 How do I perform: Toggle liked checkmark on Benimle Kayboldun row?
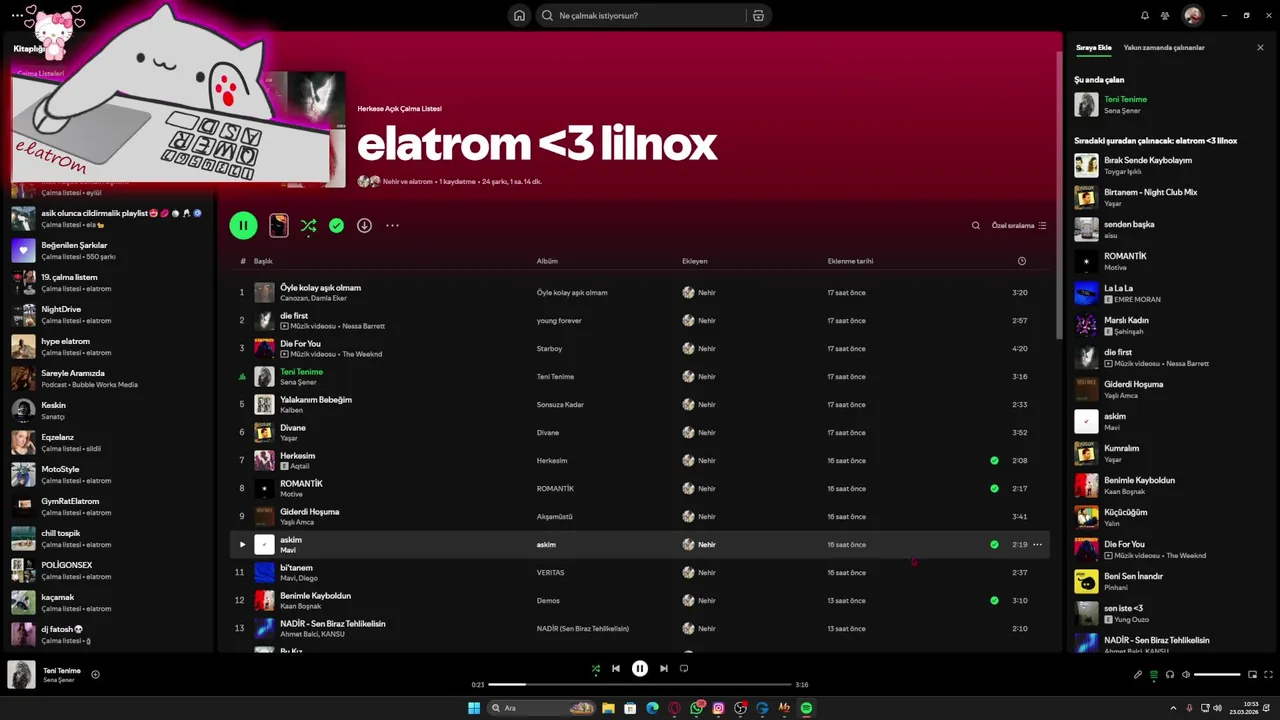click(x=994, y=600)
